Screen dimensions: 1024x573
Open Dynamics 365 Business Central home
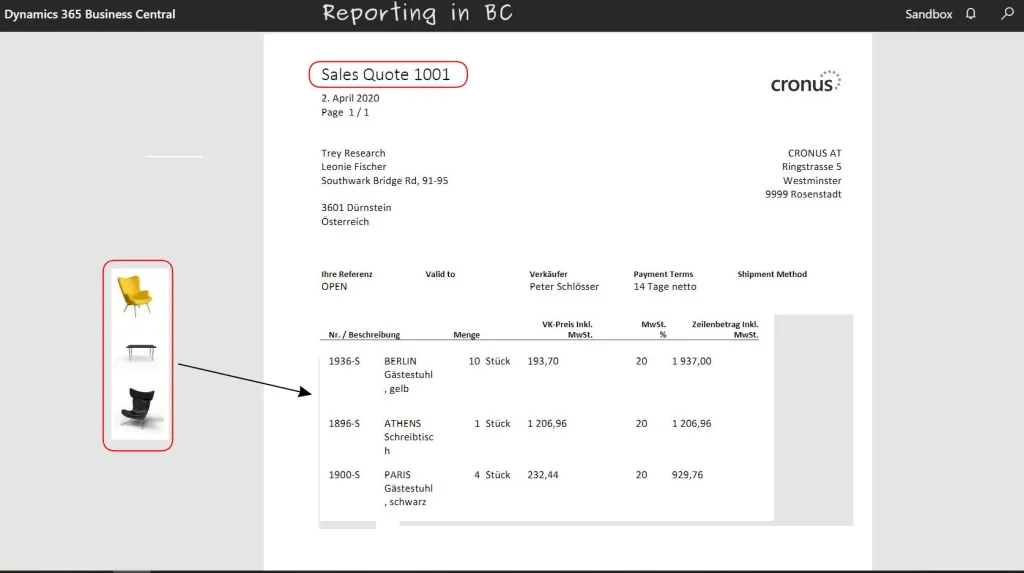[x=90, y=14]
